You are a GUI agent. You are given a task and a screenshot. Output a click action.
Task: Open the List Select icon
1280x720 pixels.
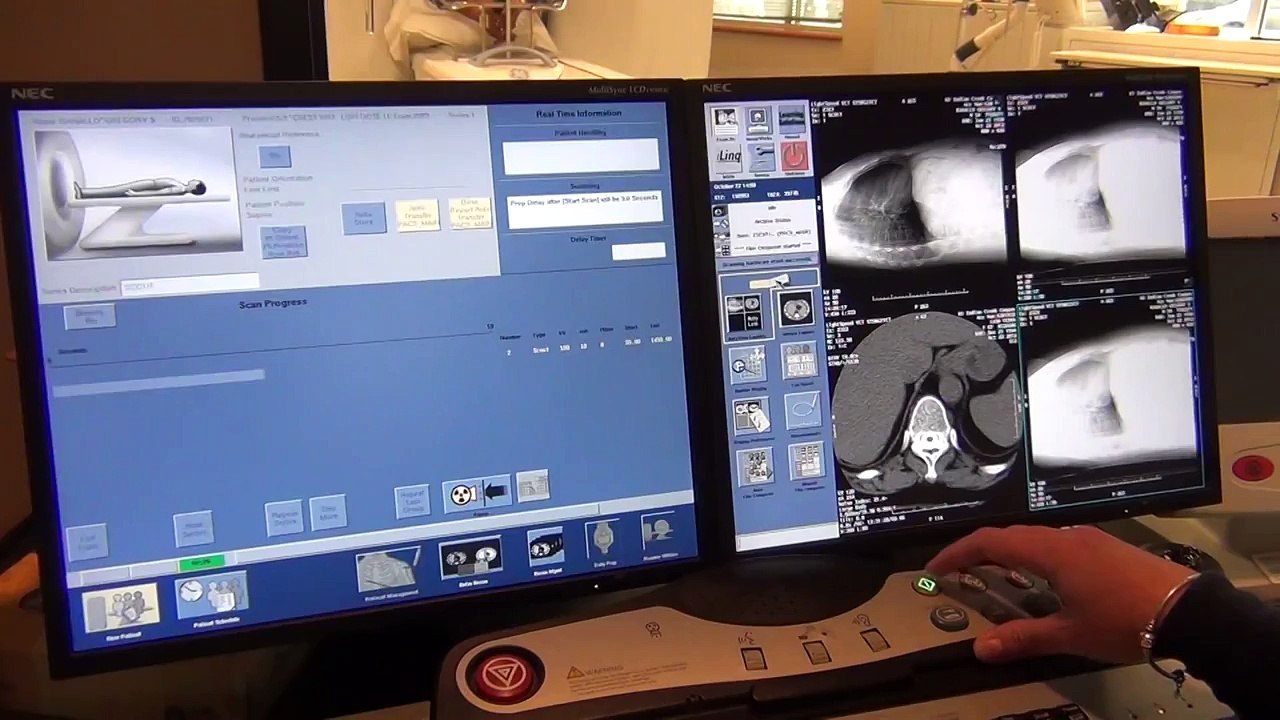[x=799, y=361]
